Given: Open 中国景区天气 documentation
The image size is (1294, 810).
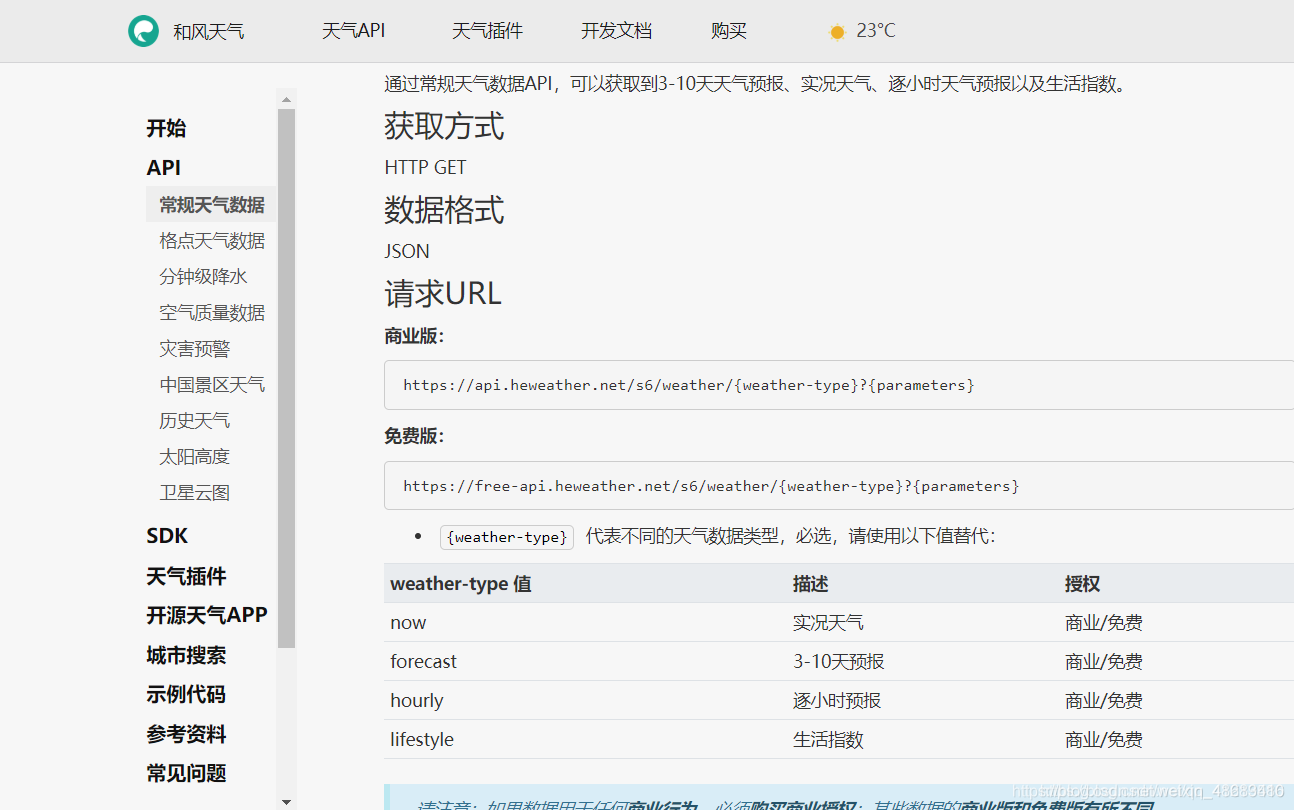Looking at the screenshot, I should point(212,384).
